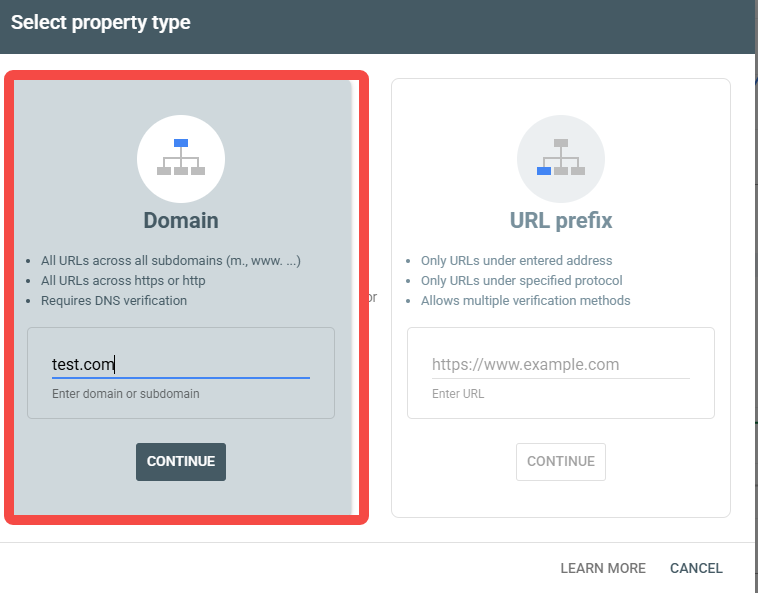Click the Domain site-hierarchy icon
The width and height of the screenshot is (758, 593).
tap(181, 159)
